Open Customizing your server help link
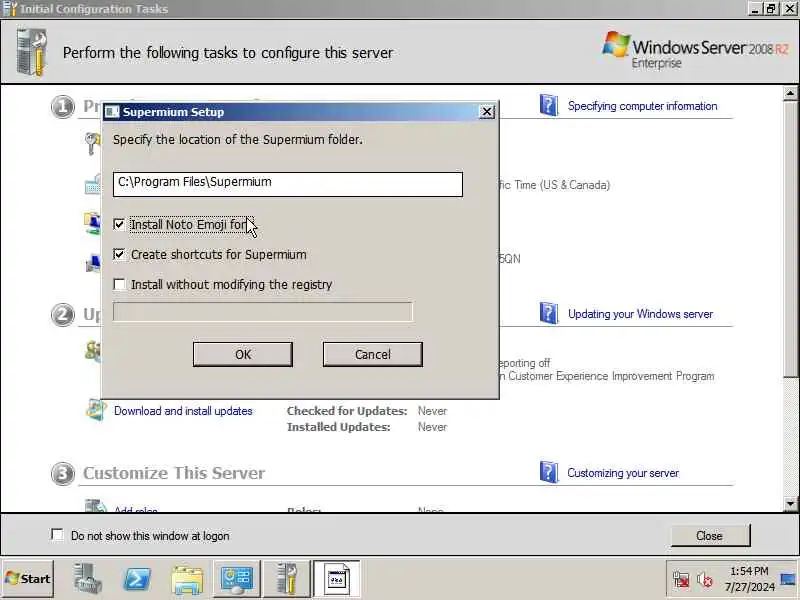The image size is (800, 600). tap(623, 473)
